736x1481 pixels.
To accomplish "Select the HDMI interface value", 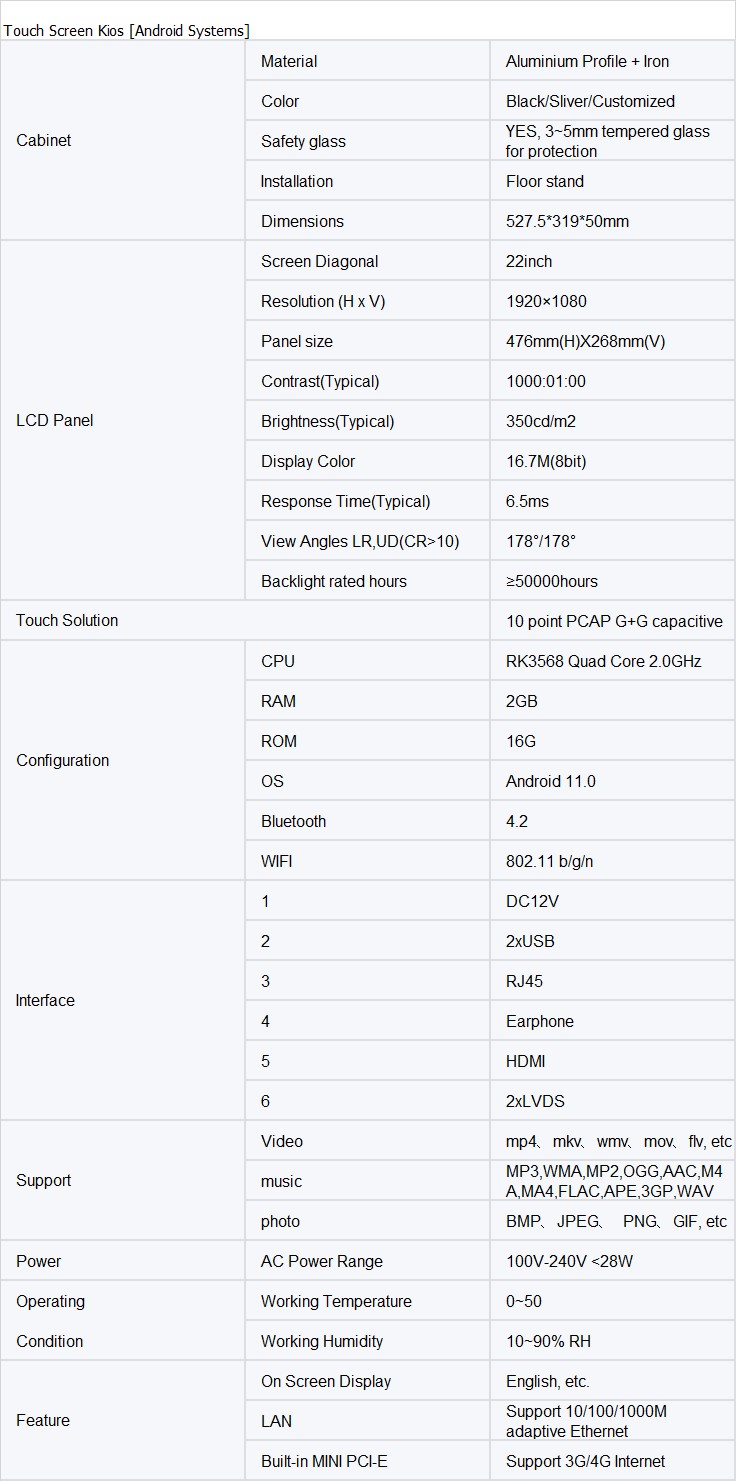I will coord(526,1061).
